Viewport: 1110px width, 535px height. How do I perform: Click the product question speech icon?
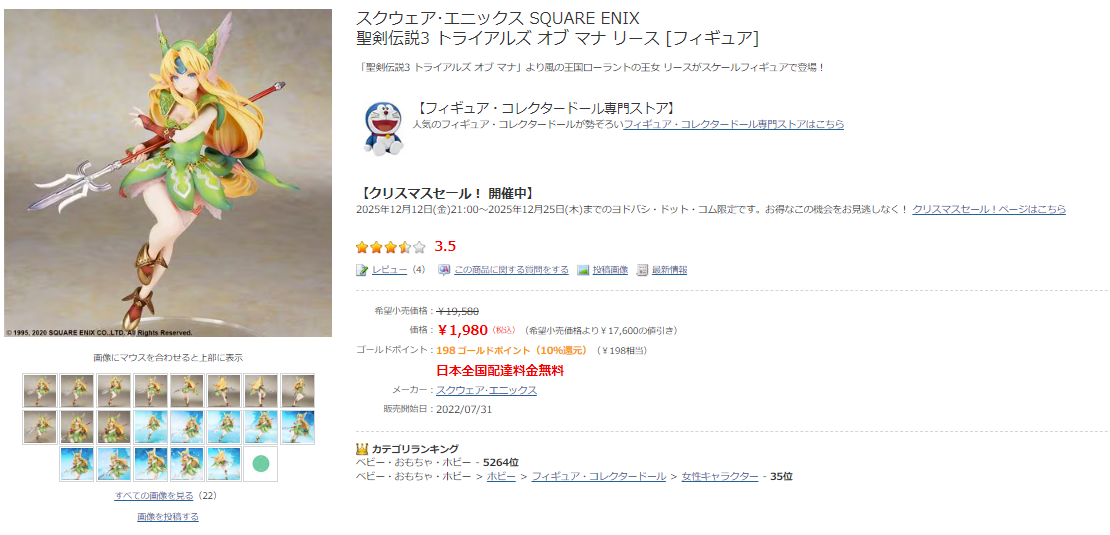click(444, 270)
